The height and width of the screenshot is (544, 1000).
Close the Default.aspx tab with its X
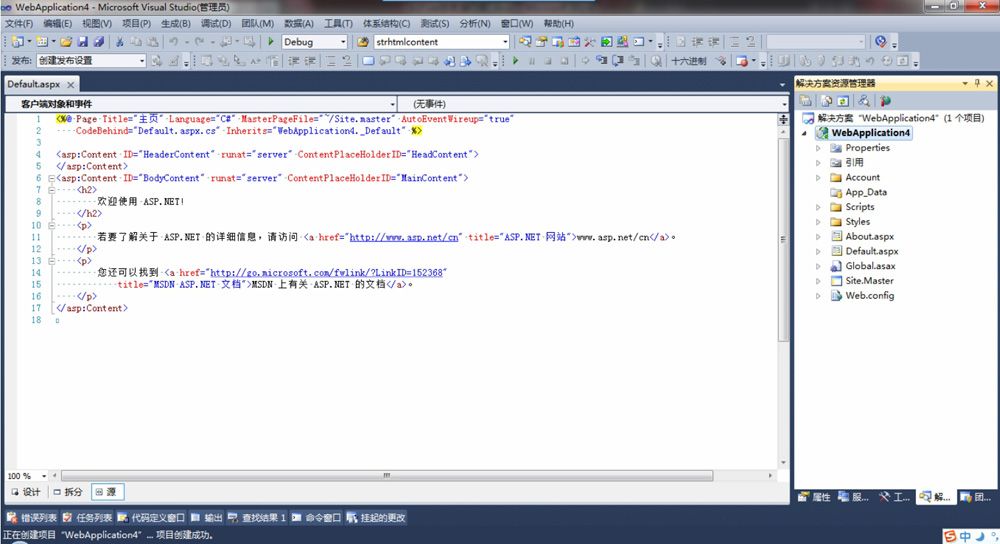tap(71, 84)
